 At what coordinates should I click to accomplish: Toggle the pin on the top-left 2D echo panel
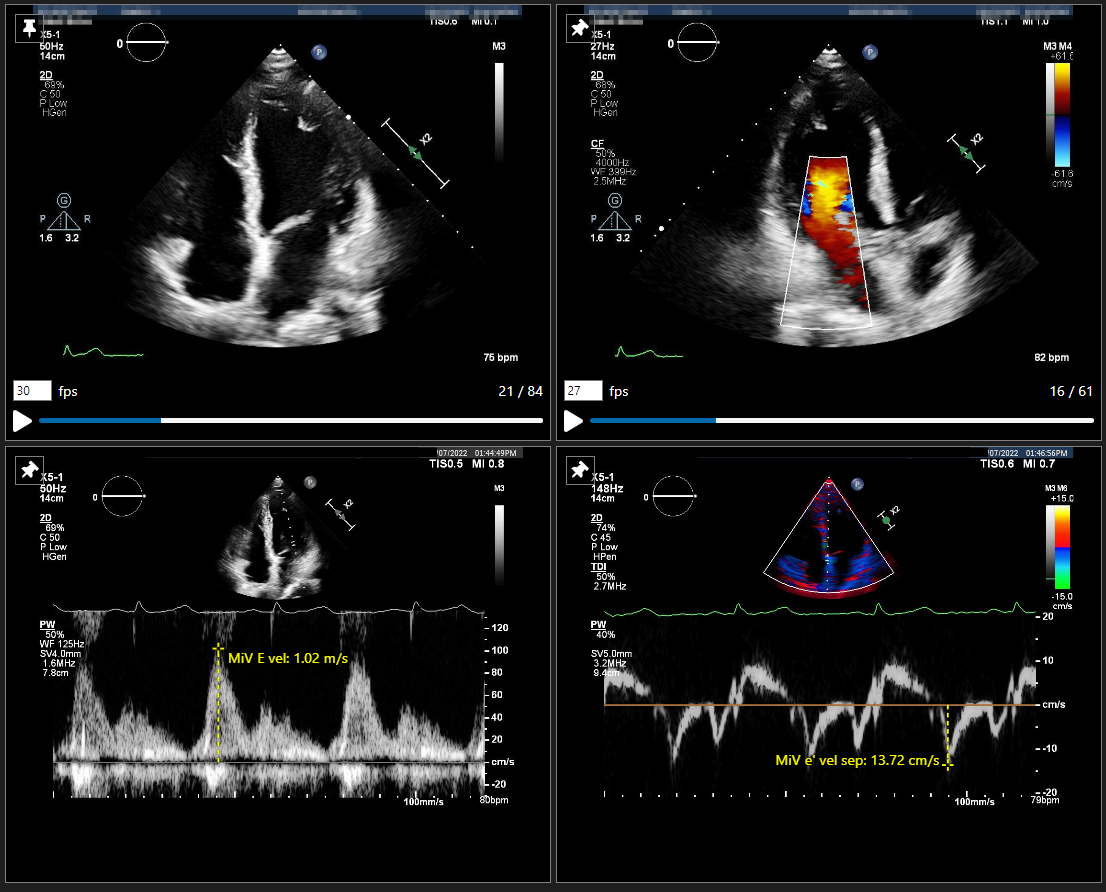point(31,28)
